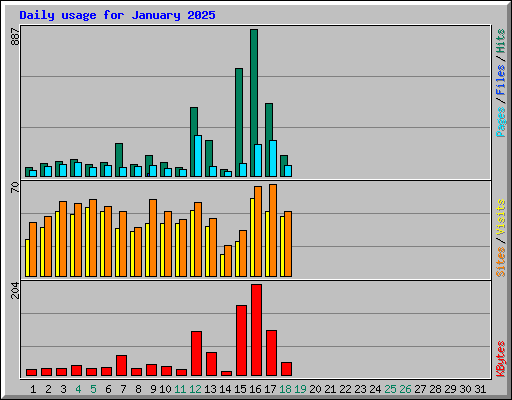Viewport: 512px width, 400px height.
Task: Select day label 24 on the x-axis
Action: point(375,389)
